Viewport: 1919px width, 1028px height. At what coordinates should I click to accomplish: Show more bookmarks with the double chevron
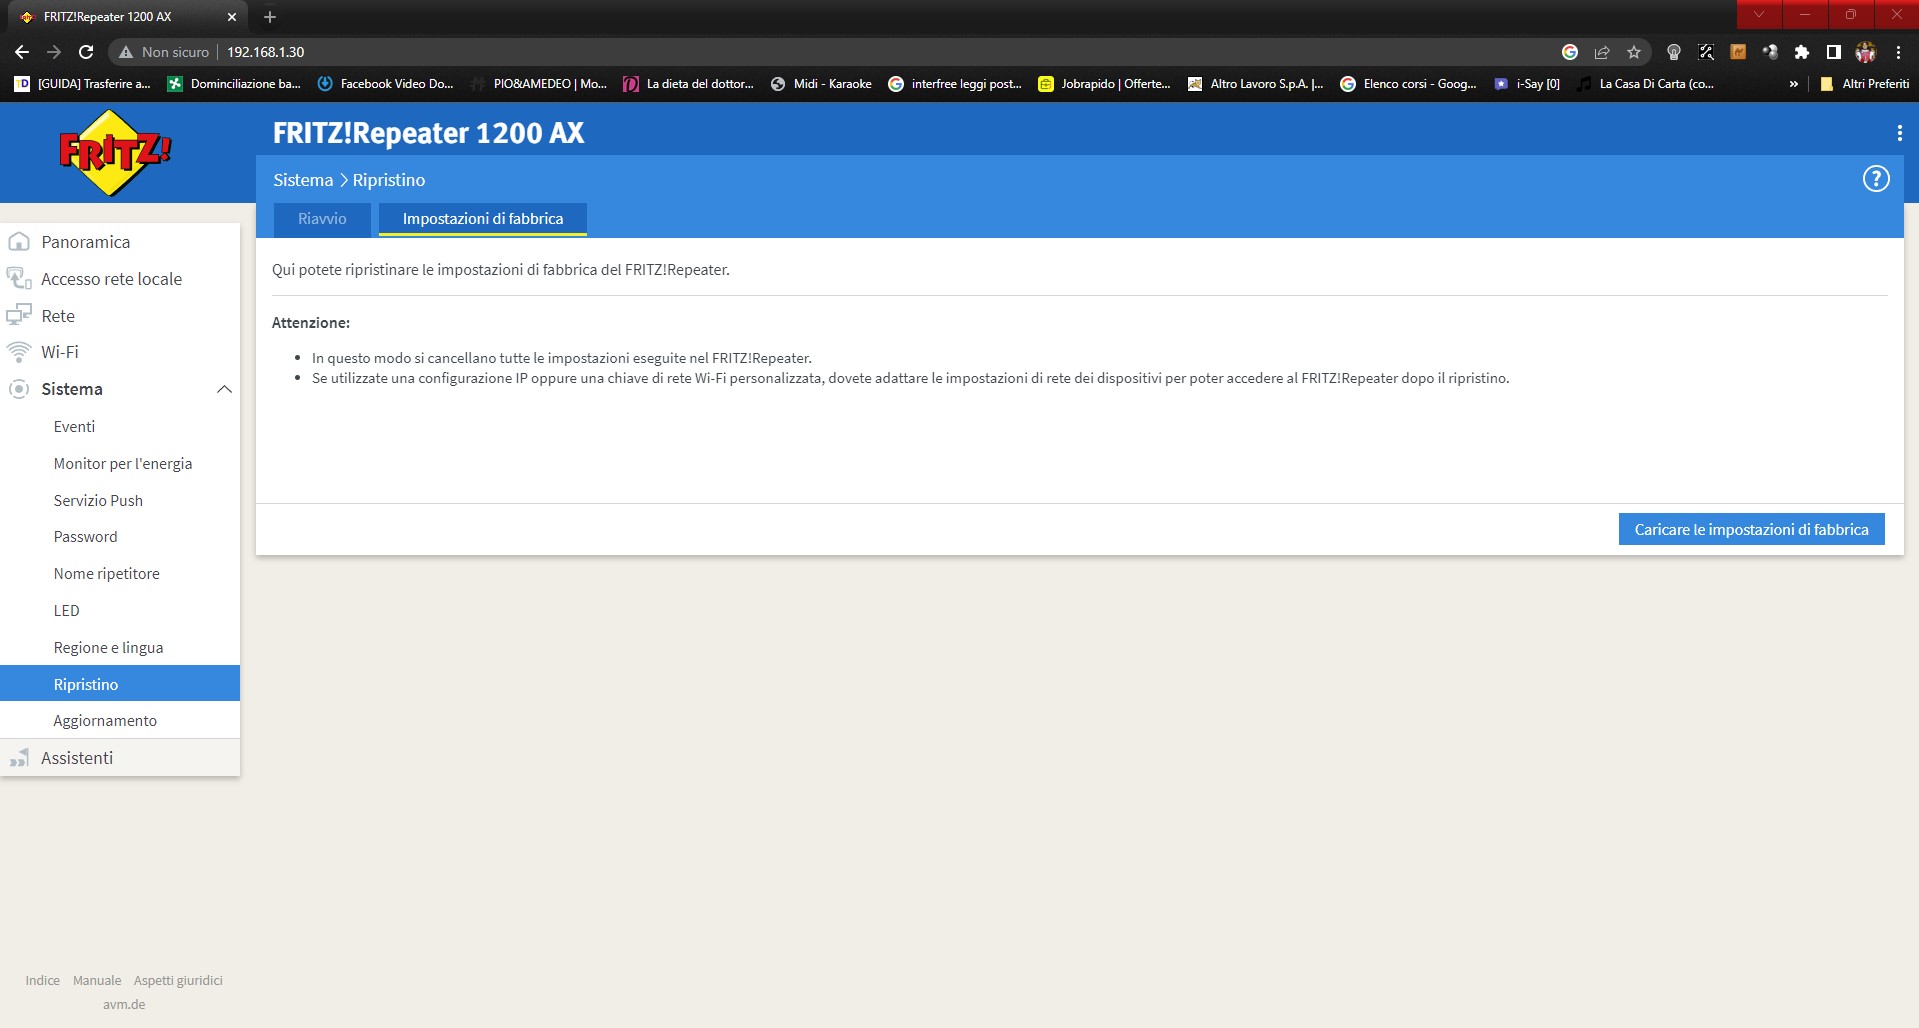coord(1793,84)
